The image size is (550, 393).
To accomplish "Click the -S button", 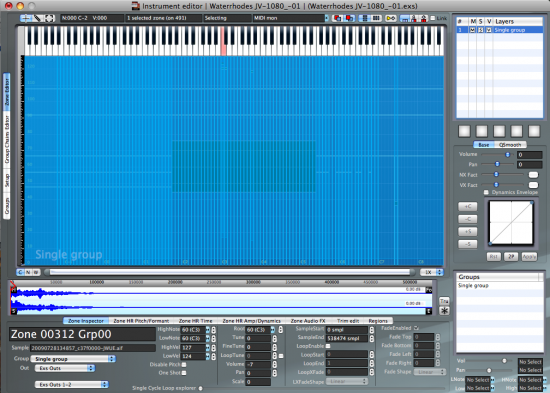I will (x=468, y=244).
